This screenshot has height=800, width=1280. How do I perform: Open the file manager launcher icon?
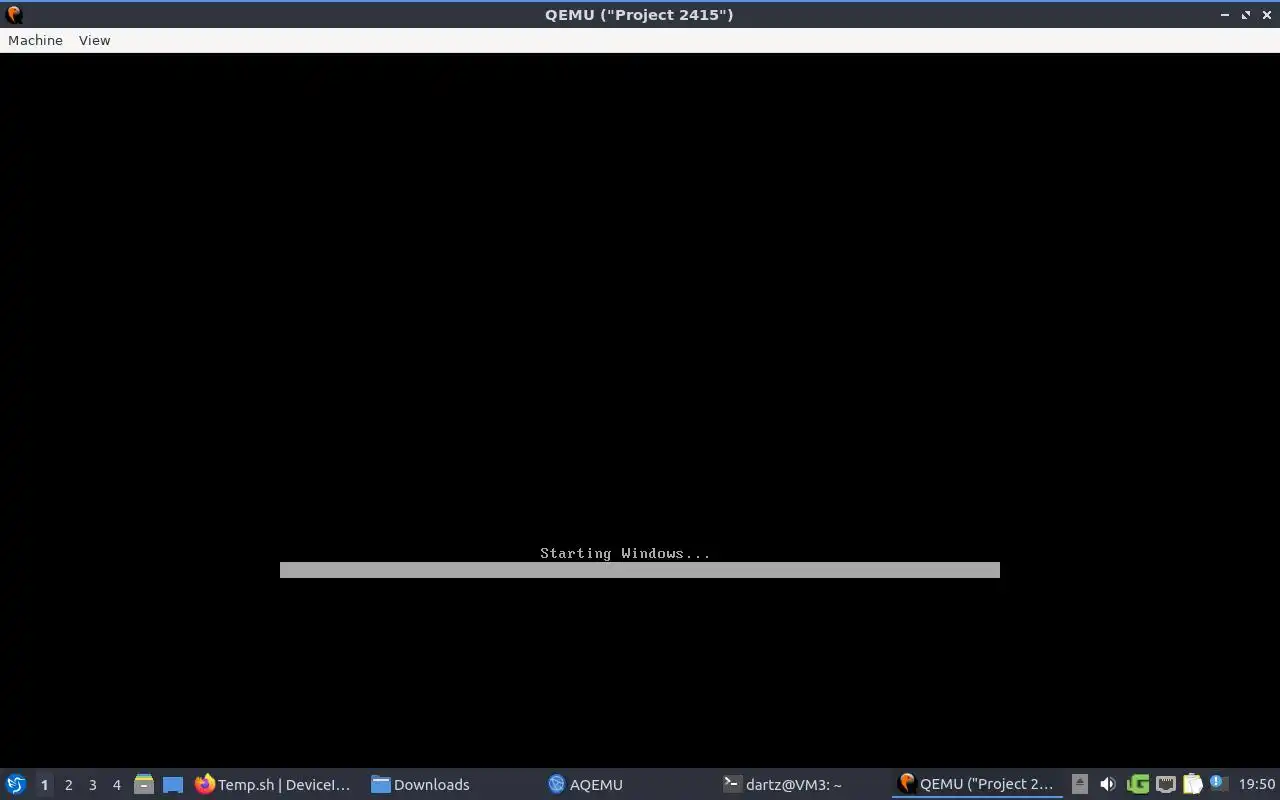[144, 784]
